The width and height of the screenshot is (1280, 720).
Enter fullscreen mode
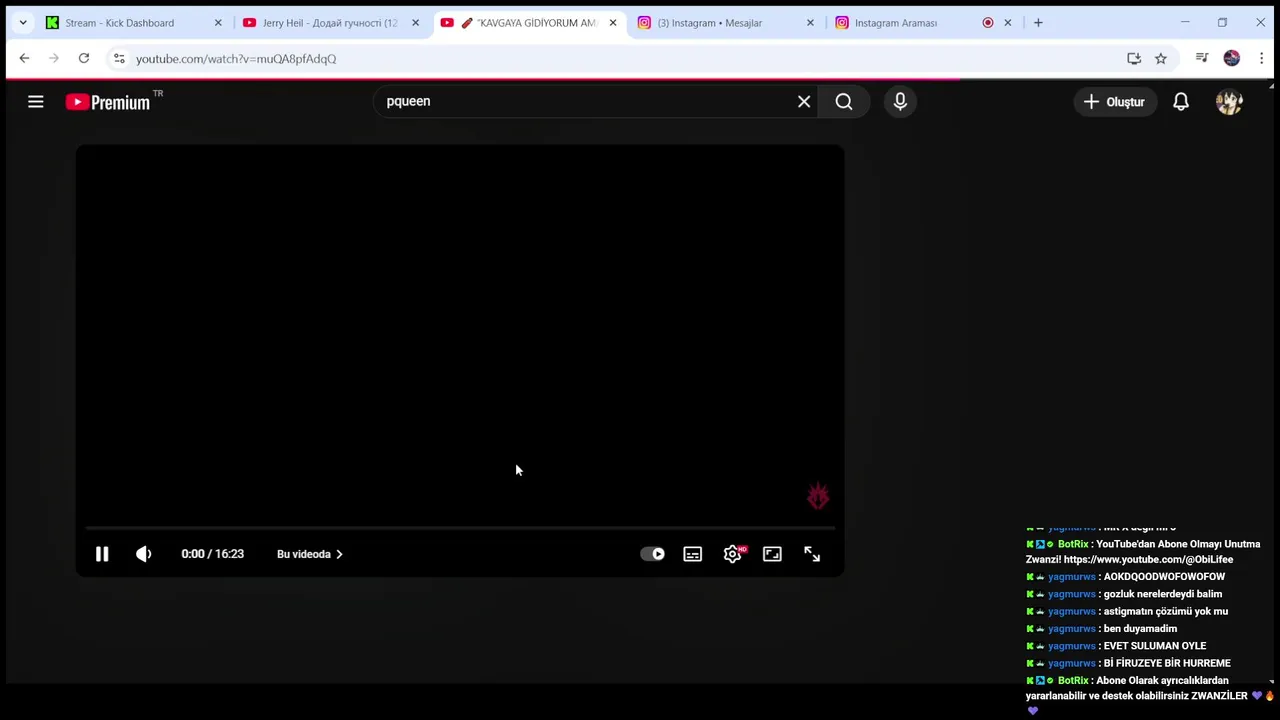[812, 554]
